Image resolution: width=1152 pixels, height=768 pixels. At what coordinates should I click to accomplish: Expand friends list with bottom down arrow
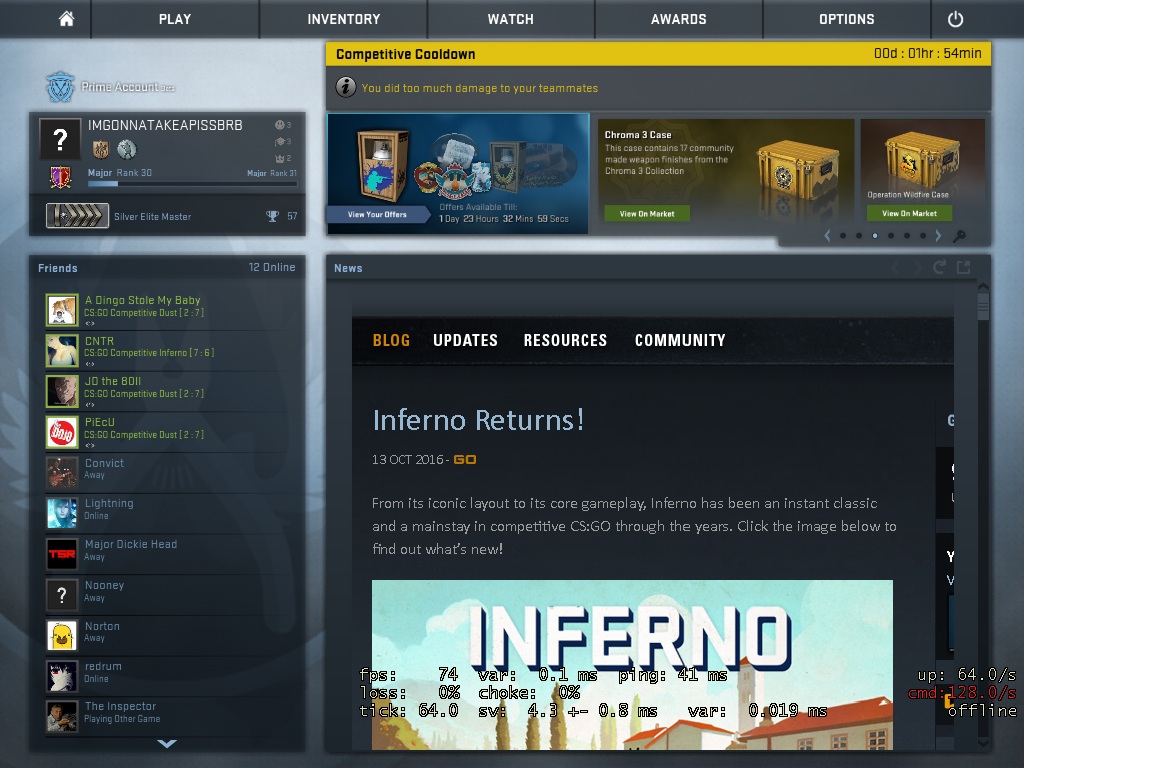coord(167,744)
